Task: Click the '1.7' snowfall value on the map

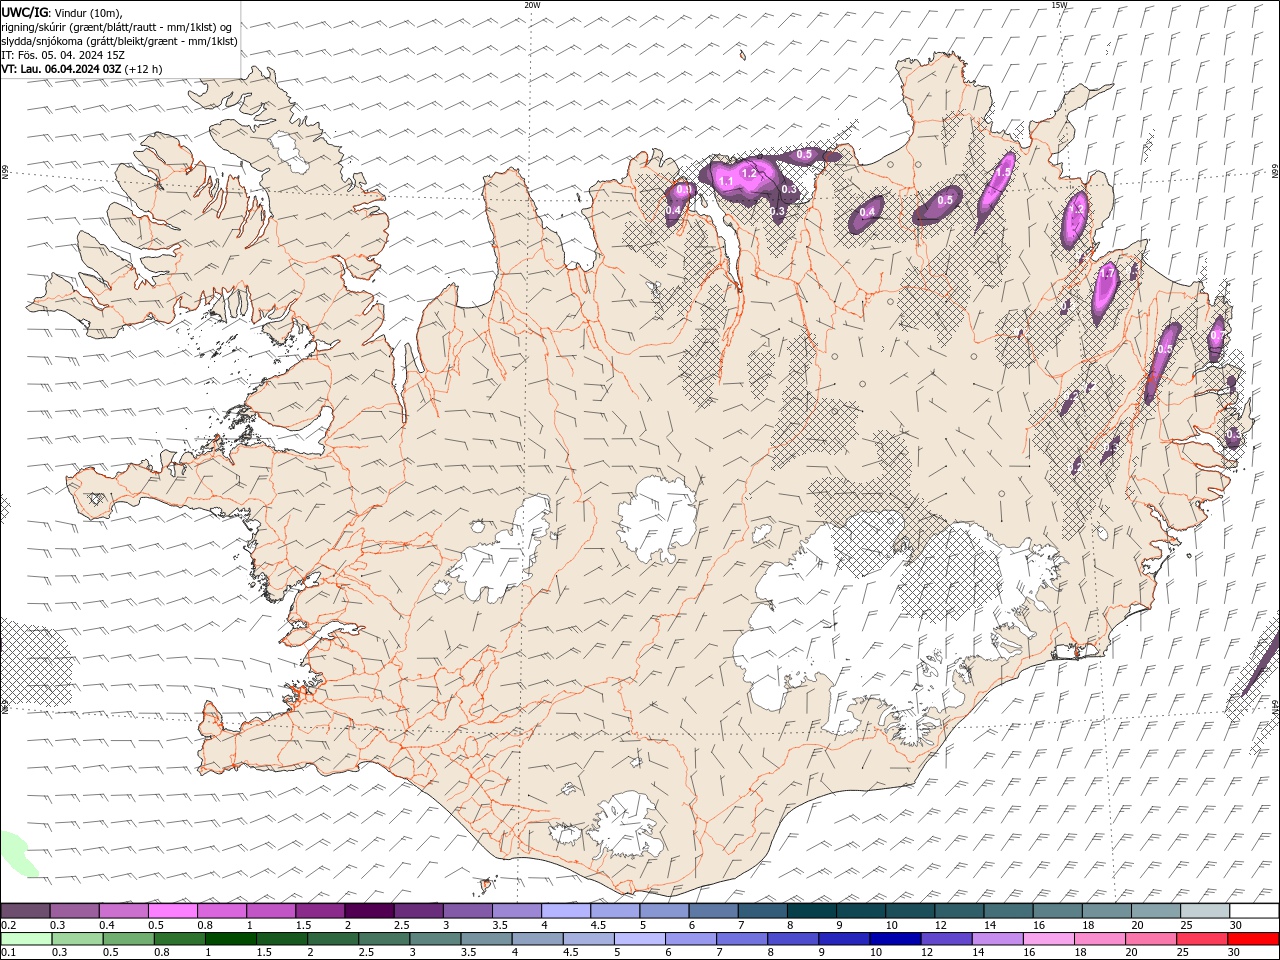Action: click(x=1107, y=272)
